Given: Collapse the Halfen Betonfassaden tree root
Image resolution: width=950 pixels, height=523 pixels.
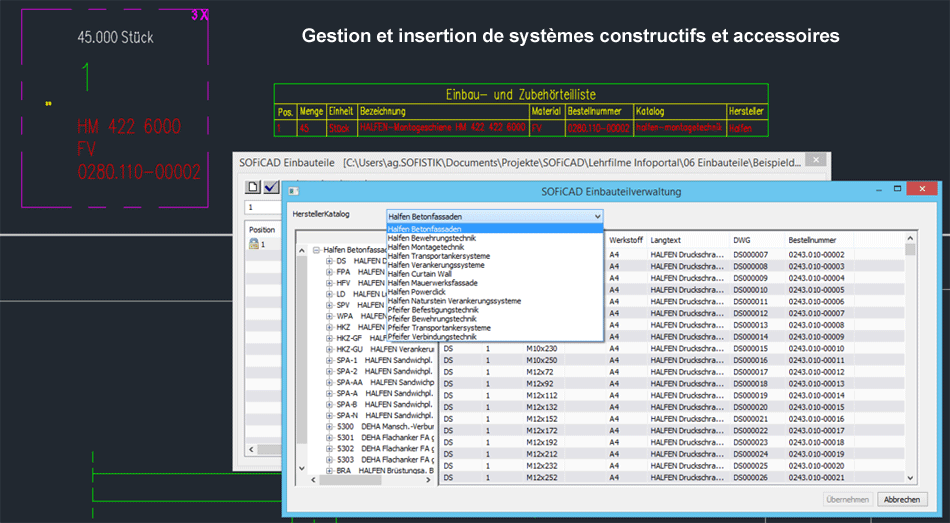Looking at the screenshot, I should pyautogui.click(x=316, y=250).
